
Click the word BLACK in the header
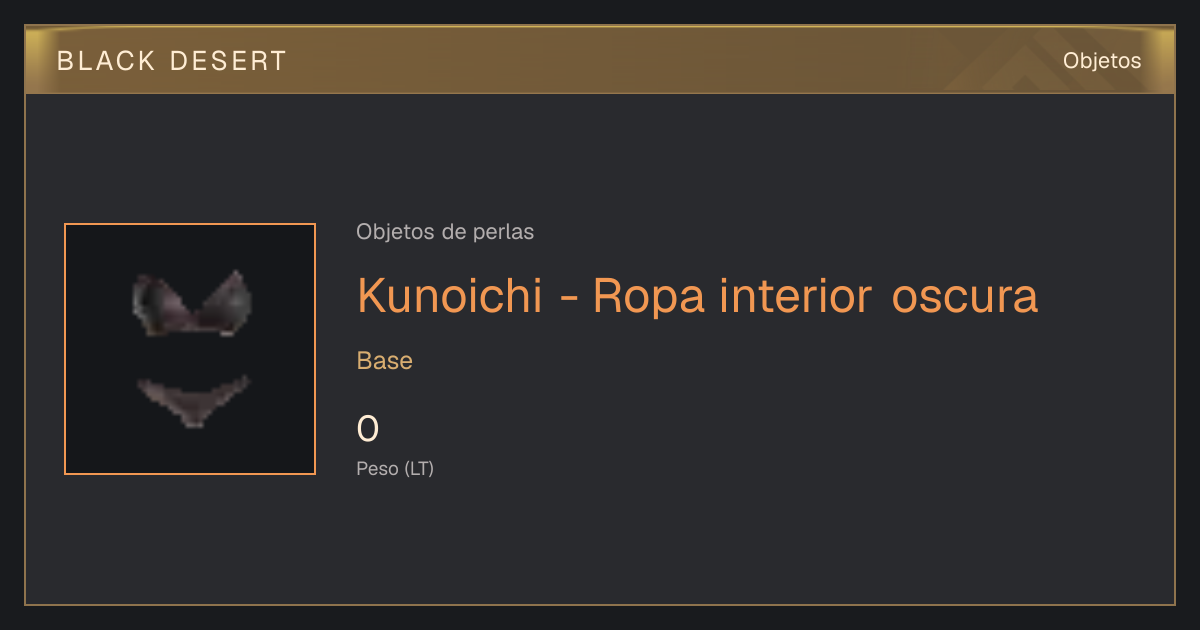point(107,61)
